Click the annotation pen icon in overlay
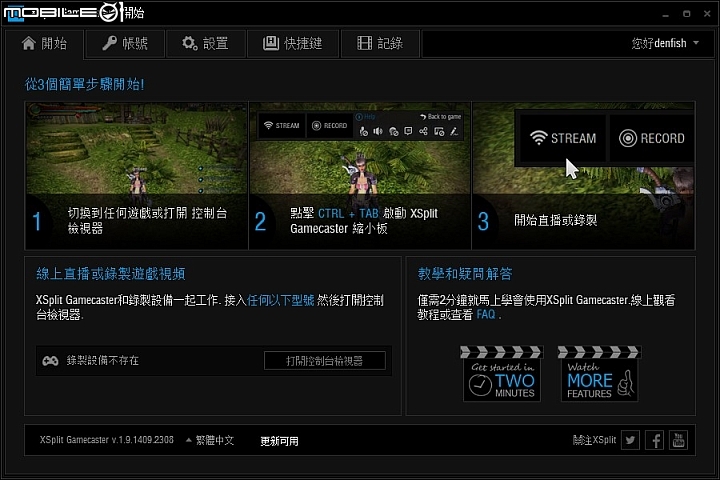Image resolution: width=720 pixels, height=480 pixels. pos(454,131)
